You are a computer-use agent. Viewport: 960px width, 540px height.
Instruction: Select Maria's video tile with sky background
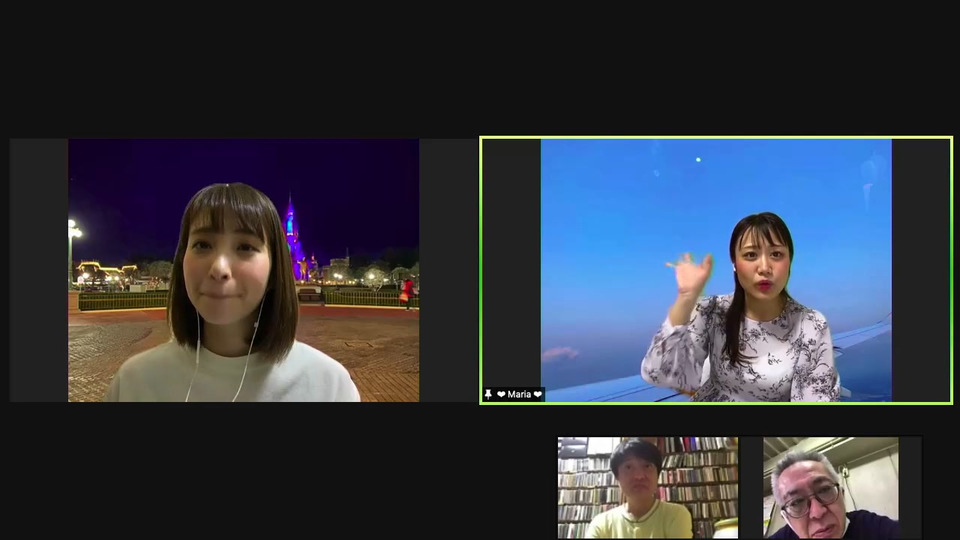716,270
